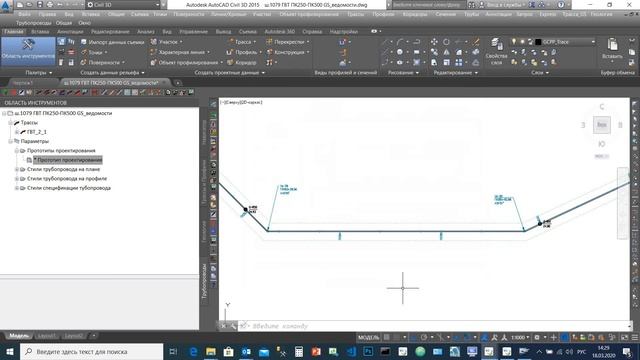Image resolution: width=640 pixels, height=360 pixels.
Task: Switch to the Layout1 tab
Action: [x=46, y=336]
